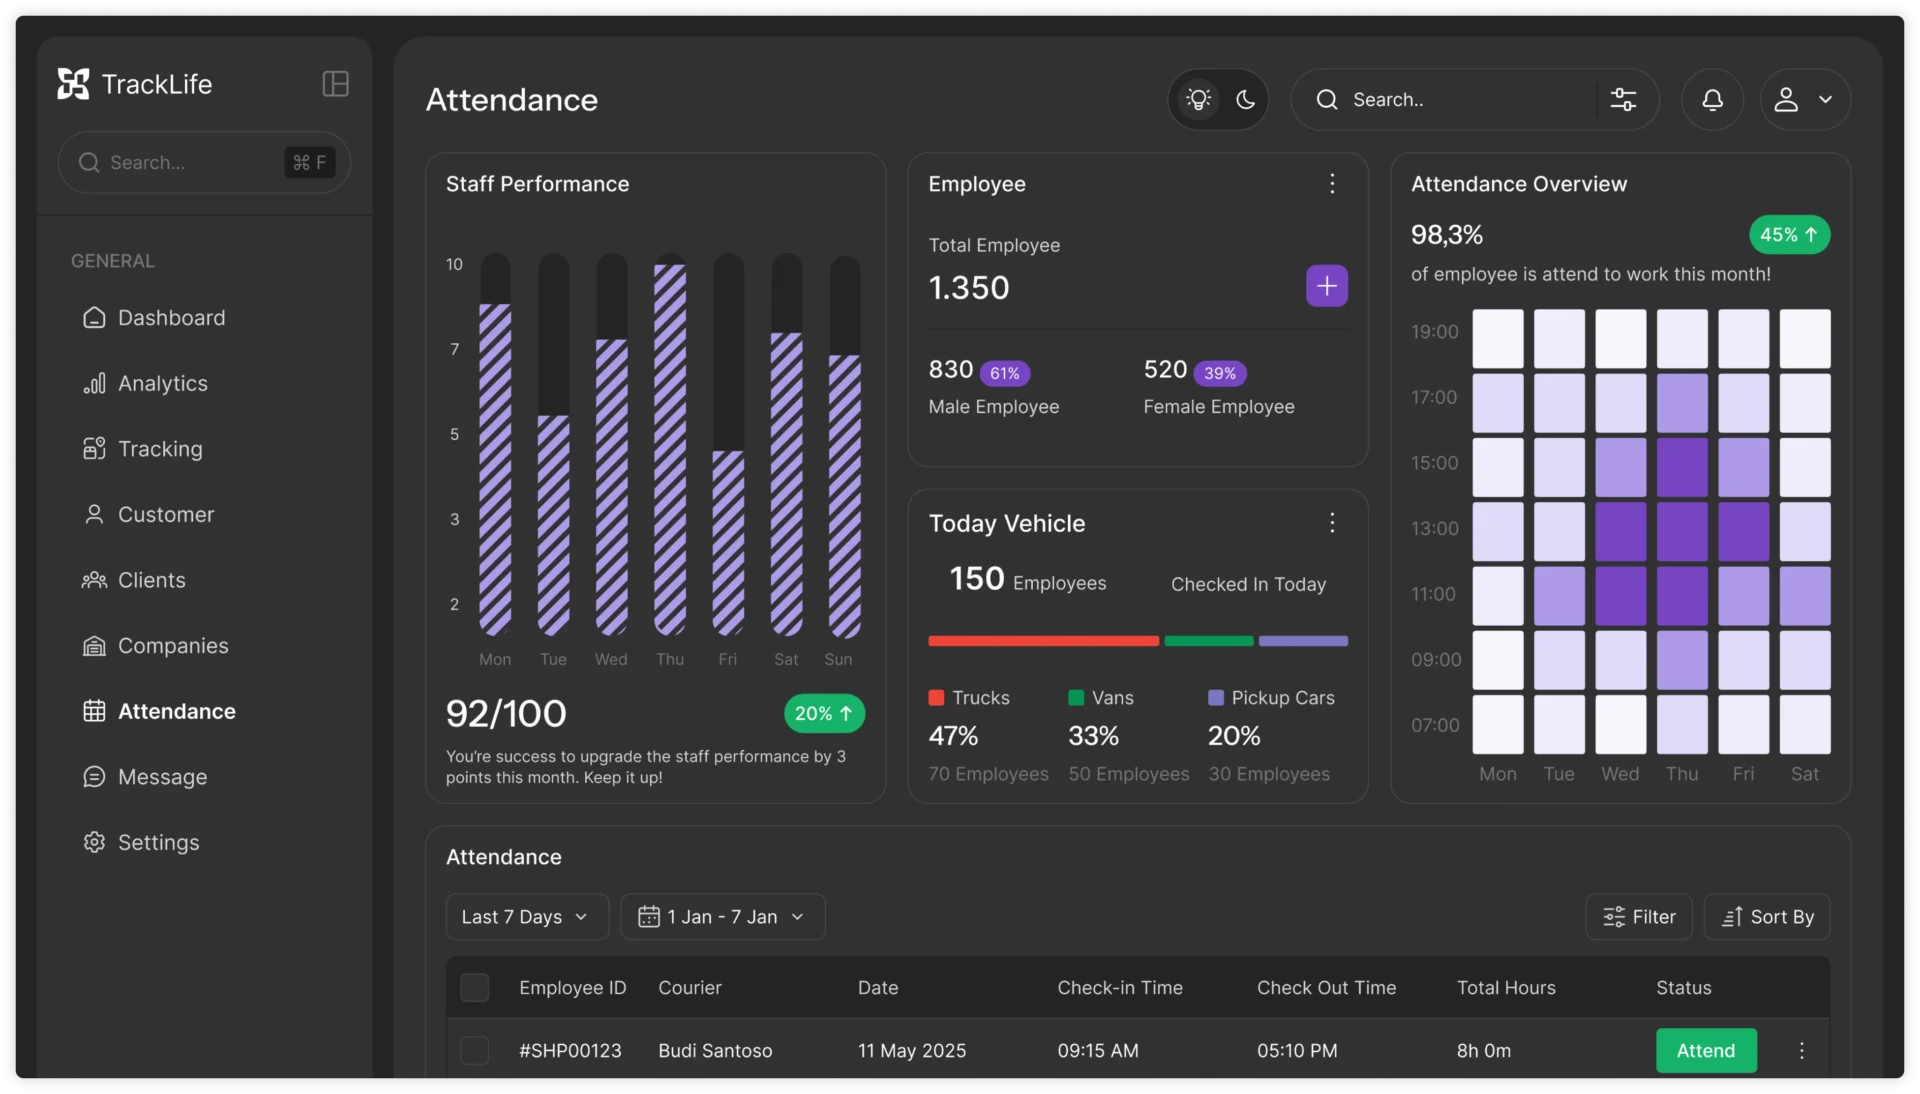Open Today Vehicle three-dot menu
Screen dimensions: 1920x1094
click(x=1332, y=523)
